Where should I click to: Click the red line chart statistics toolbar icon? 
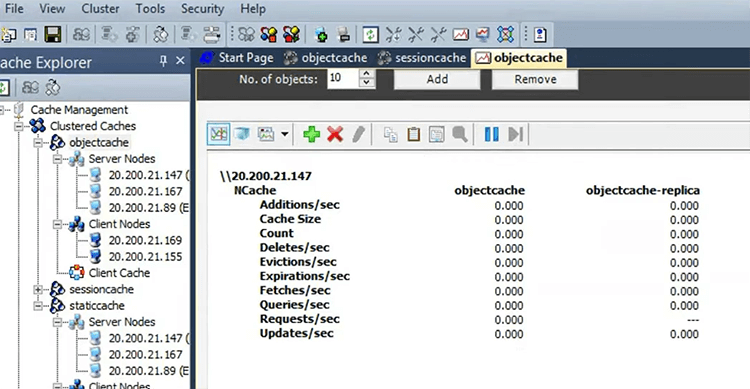pos(461,34)
